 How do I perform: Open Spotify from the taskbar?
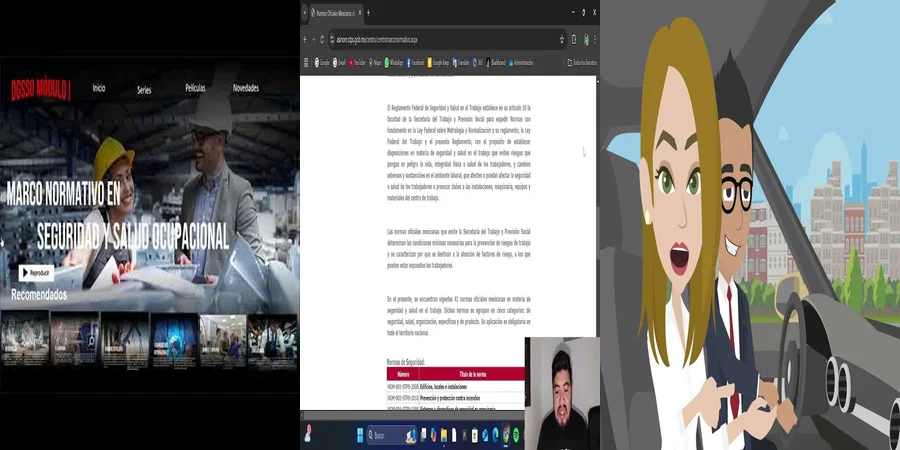[516, 435]
